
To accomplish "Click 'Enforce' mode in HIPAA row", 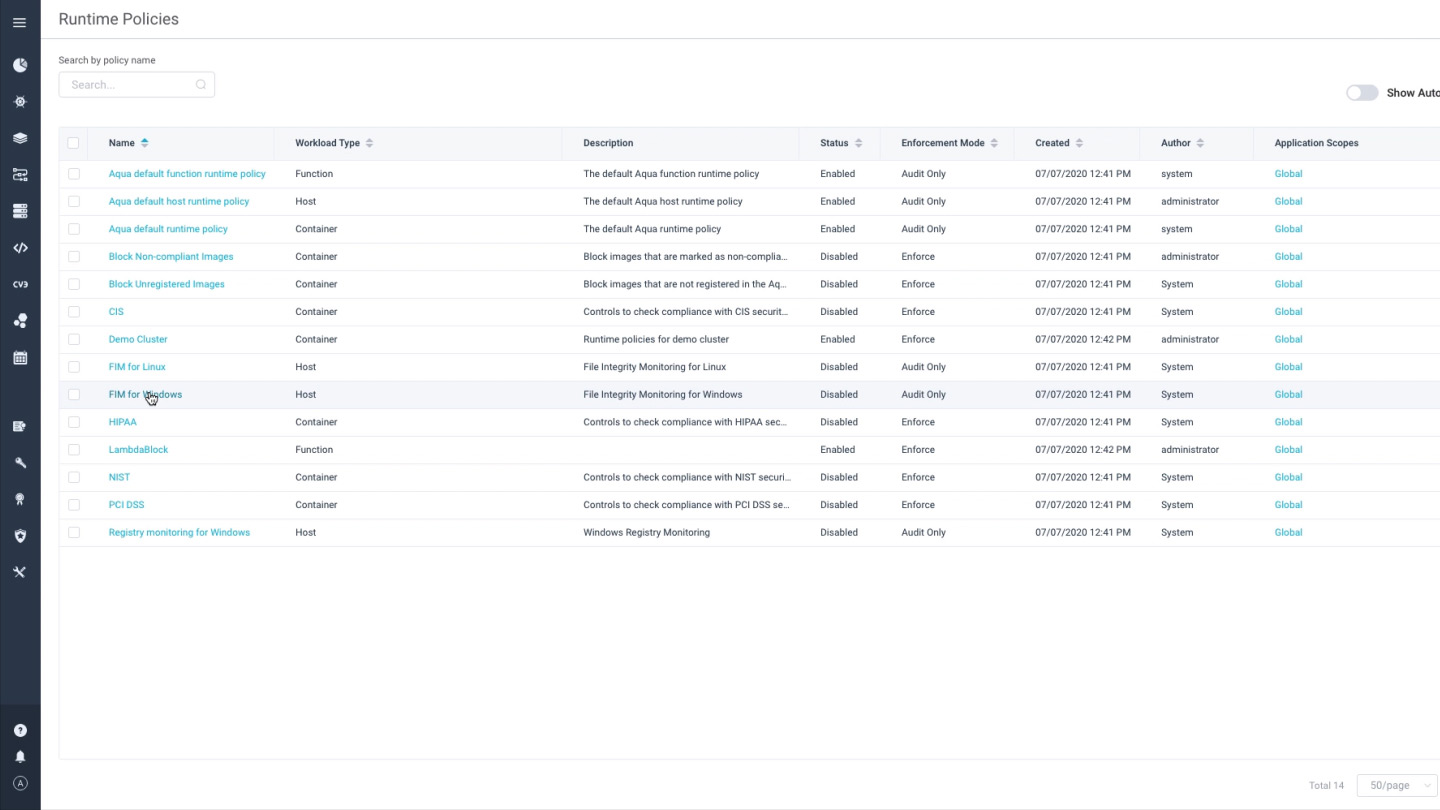I will pyautogui.click(x=918, y=422).
